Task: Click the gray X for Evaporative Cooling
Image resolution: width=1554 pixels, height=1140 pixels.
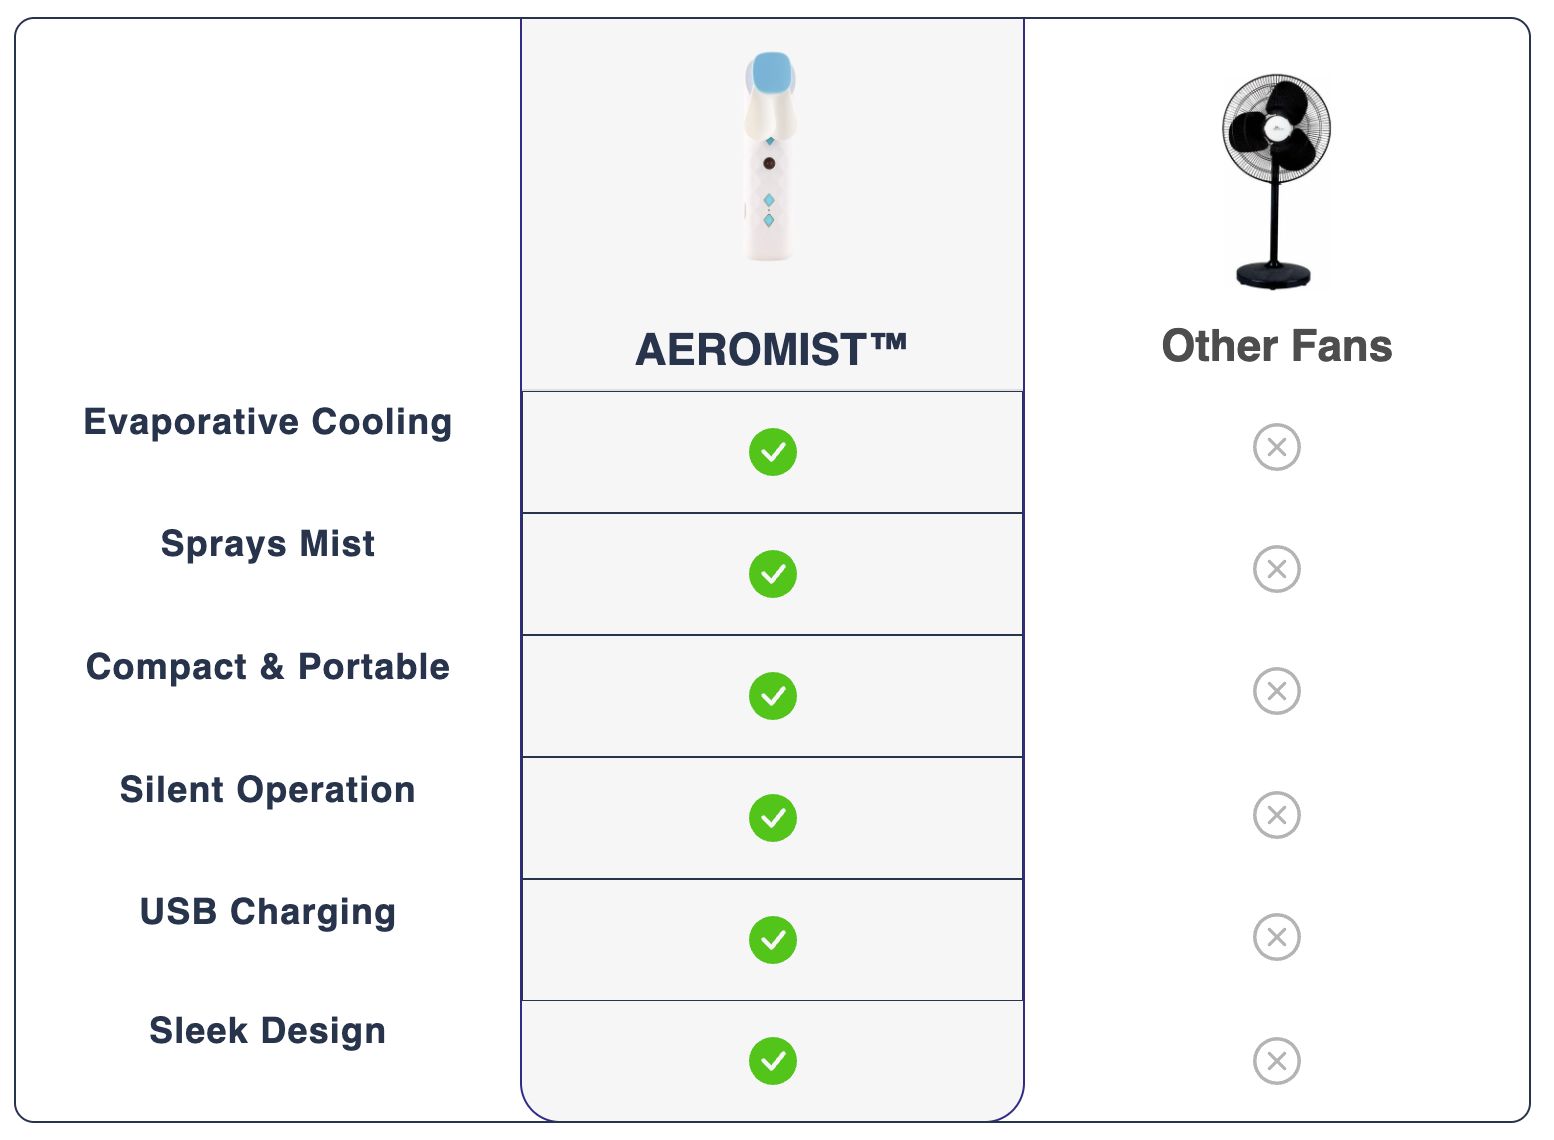Action: pyautogui.click(x=1277, y=447)
